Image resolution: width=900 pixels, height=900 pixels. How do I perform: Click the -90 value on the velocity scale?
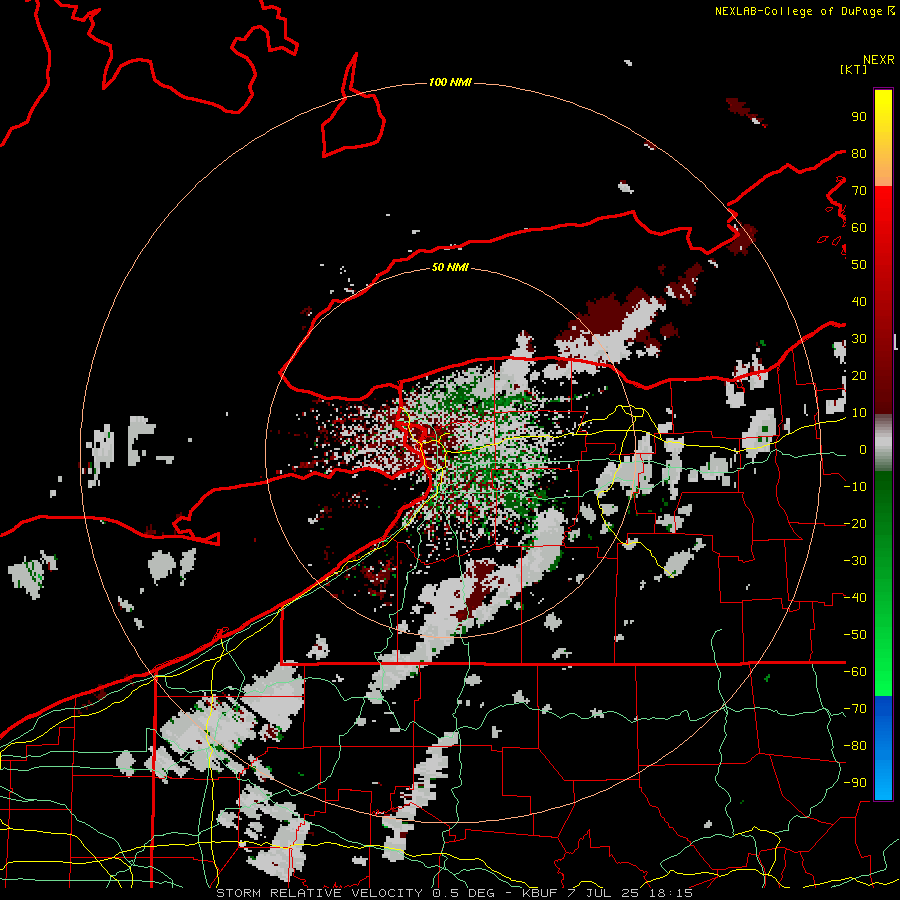pyautogui.click(x=855, y=783)
